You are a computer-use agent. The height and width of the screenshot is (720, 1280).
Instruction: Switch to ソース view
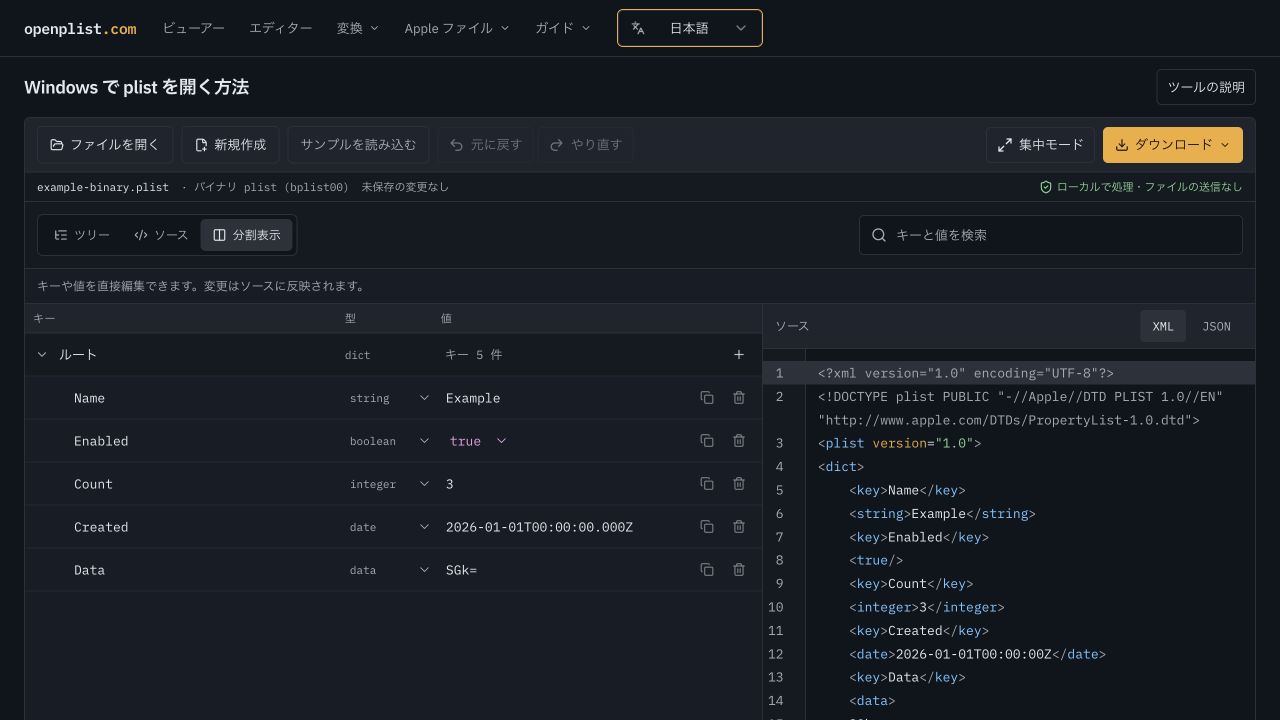tap(161, 235)
